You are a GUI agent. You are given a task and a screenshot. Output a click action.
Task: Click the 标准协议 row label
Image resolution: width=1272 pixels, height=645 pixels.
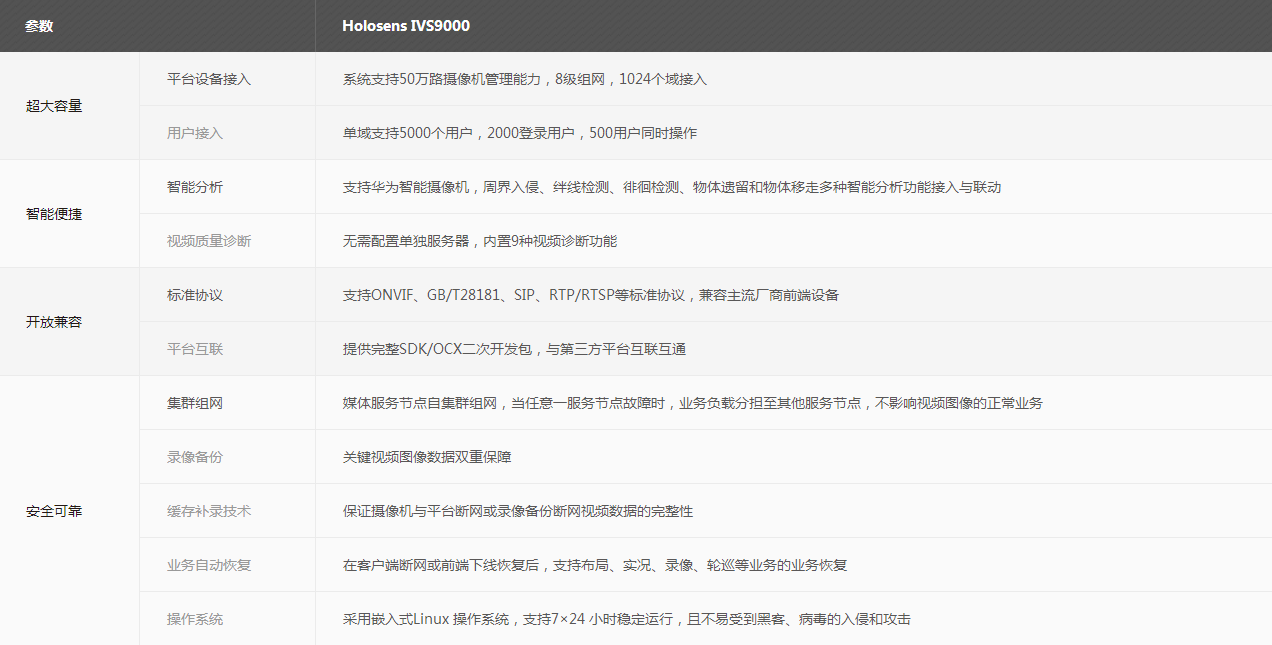click(195, 295)
